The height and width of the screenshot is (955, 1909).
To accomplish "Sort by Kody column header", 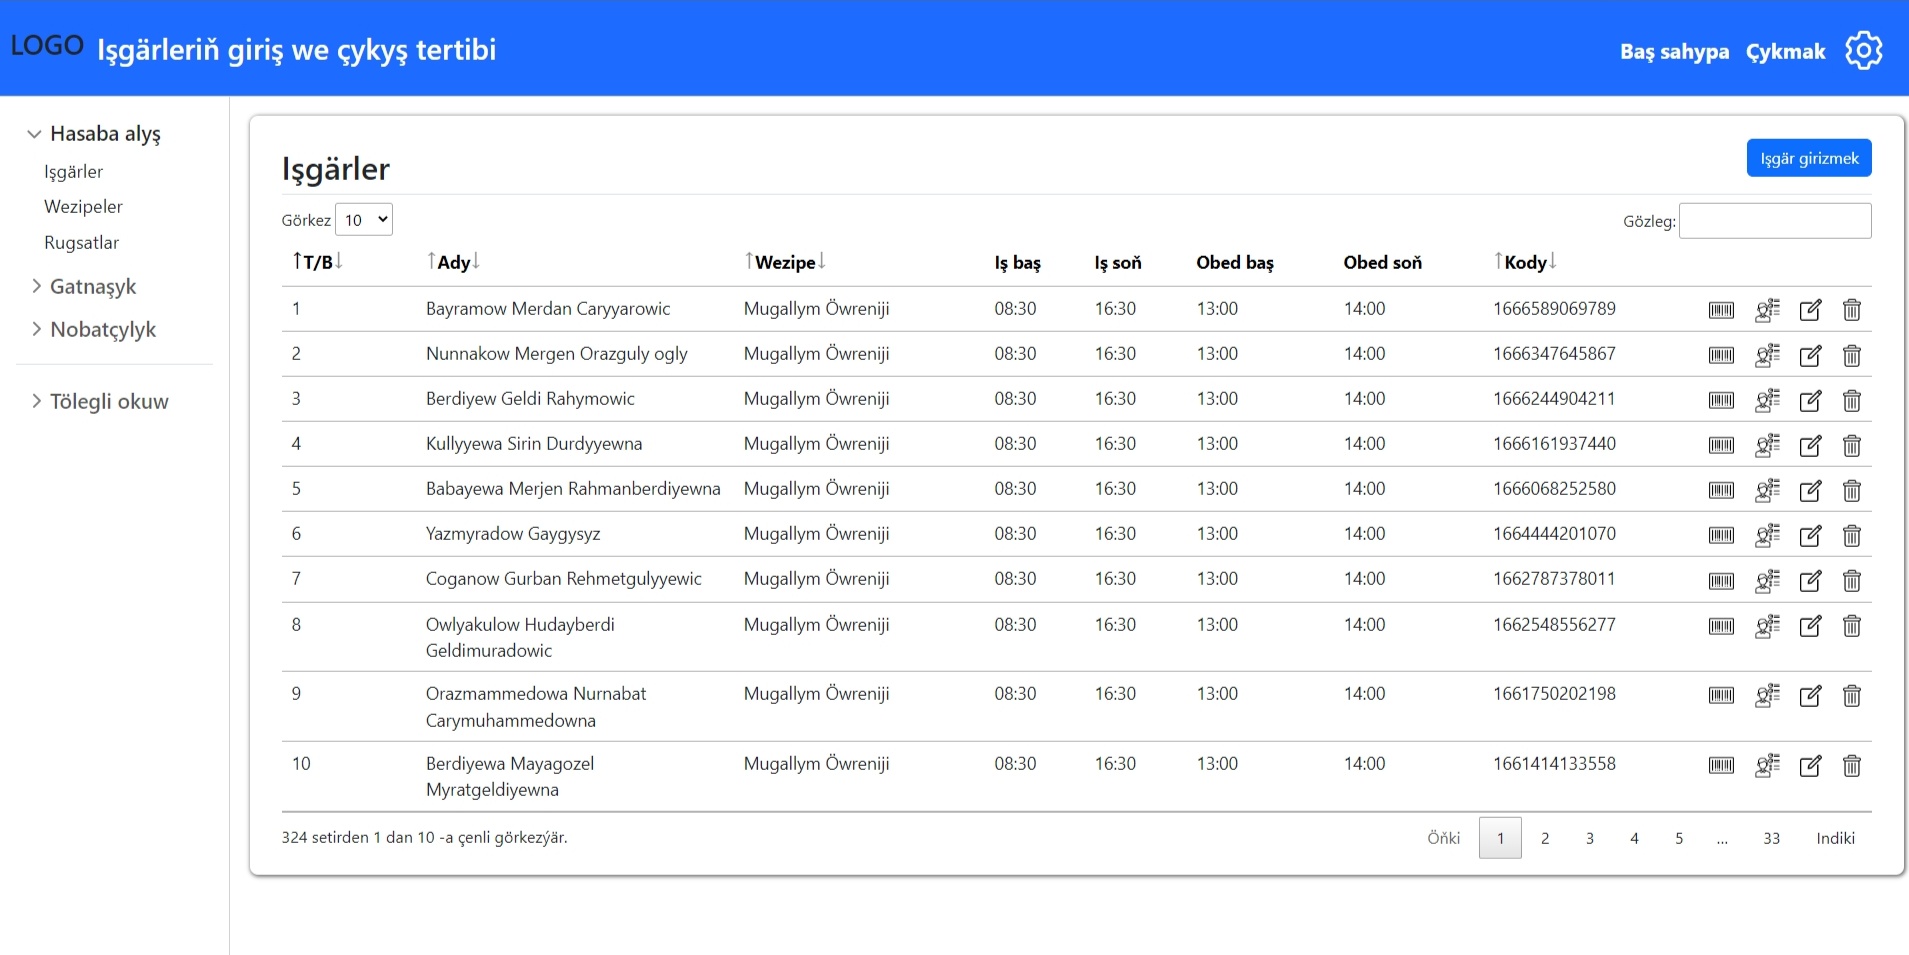I will click(x=1525, y=262).
